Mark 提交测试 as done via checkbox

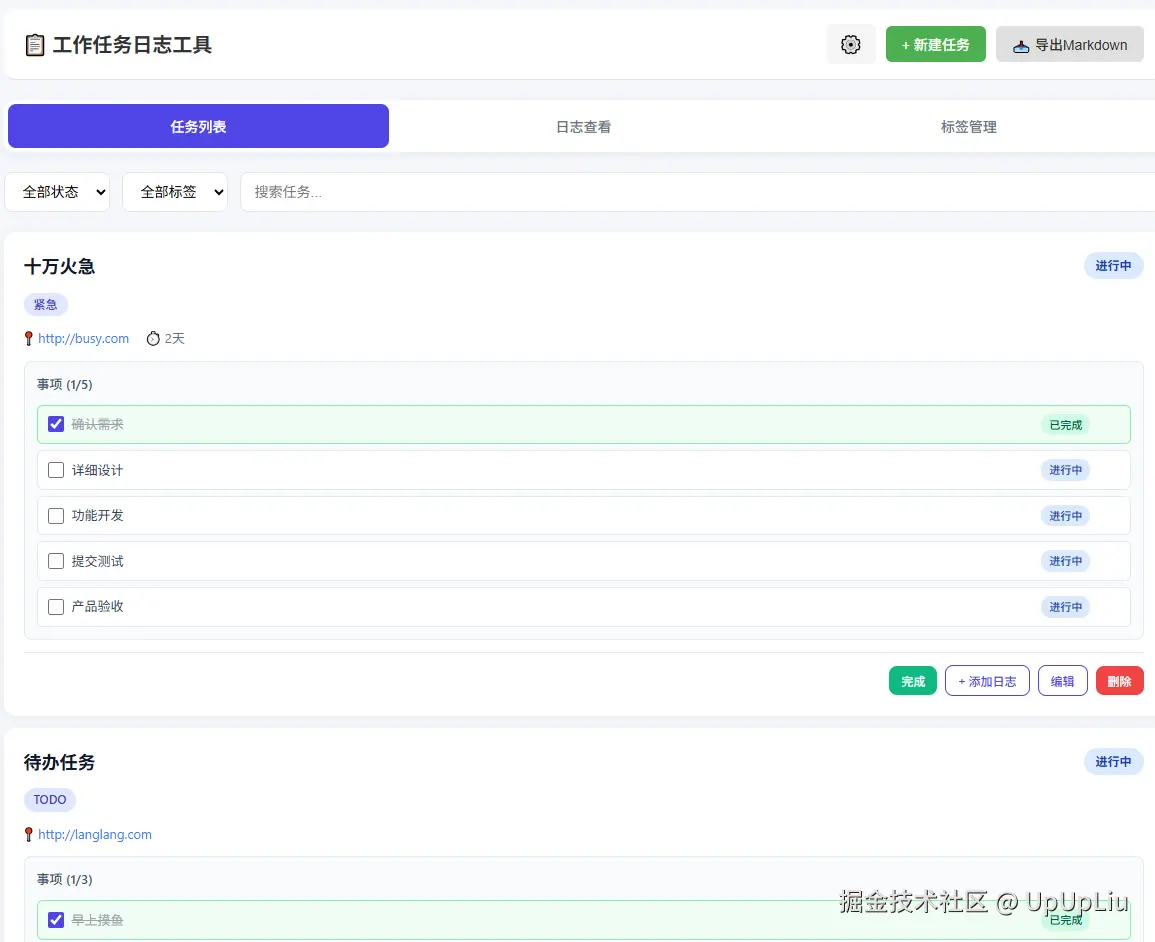[x=56, y=561]
